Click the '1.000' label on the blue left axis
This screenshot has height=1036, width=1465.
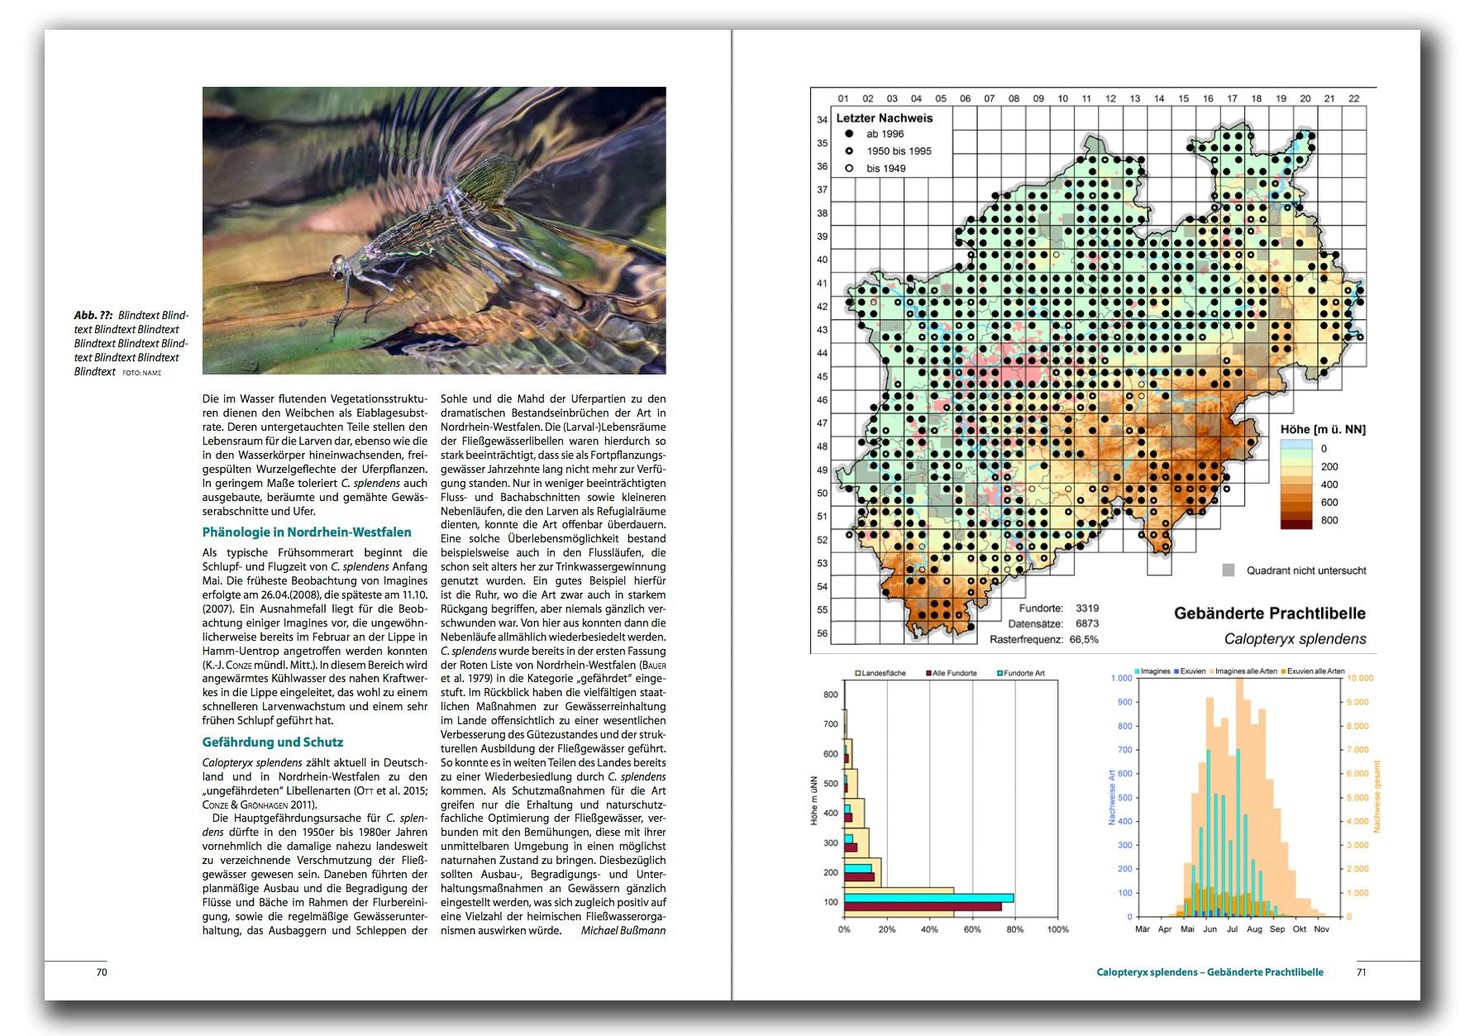pos(1121,678)
